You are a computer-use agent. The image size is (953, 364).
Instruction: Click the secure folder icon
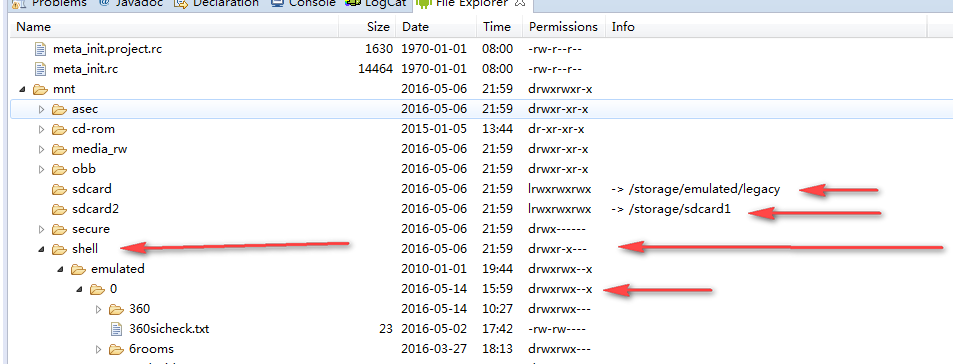59,229
